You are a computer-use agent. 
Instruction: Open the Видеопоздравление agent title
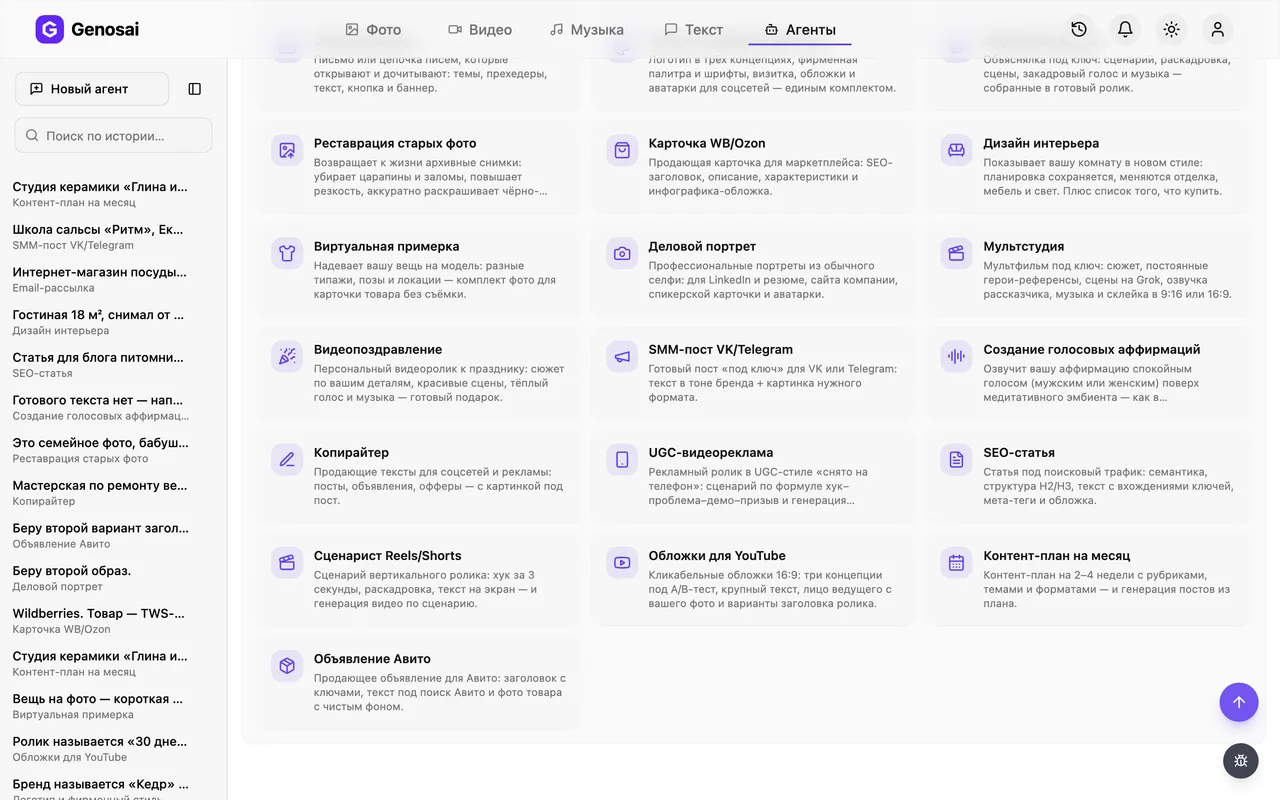pyautogui.click(x=378, y=349)
